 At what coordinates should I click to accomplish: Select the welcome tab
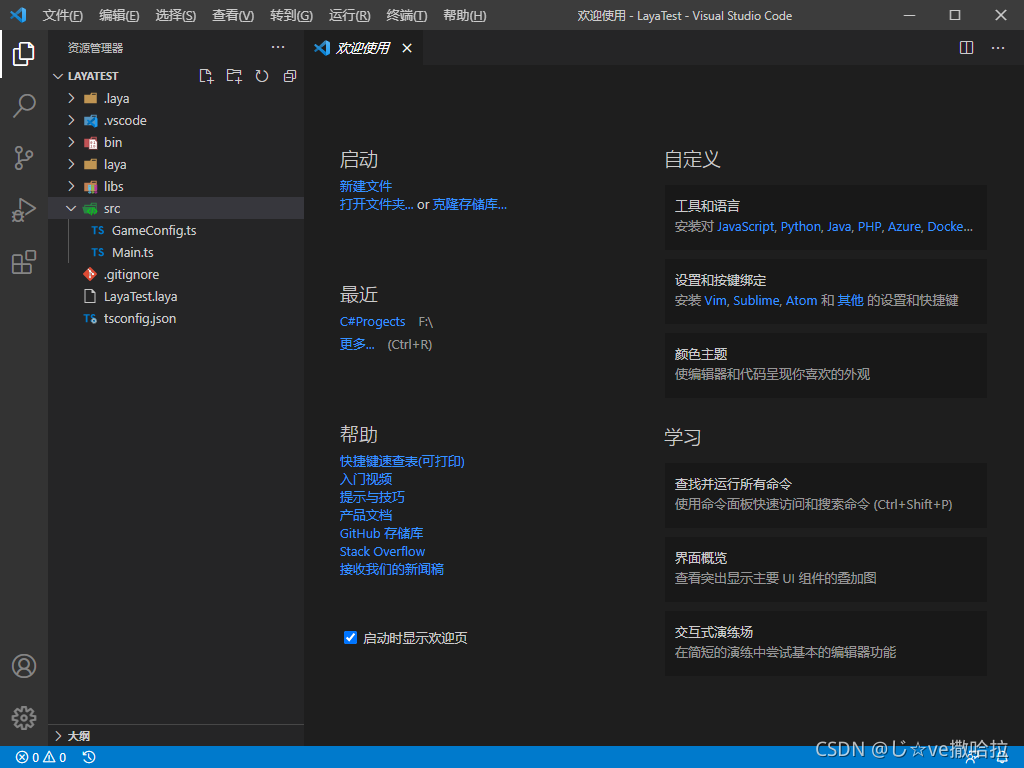pos(363,48)
